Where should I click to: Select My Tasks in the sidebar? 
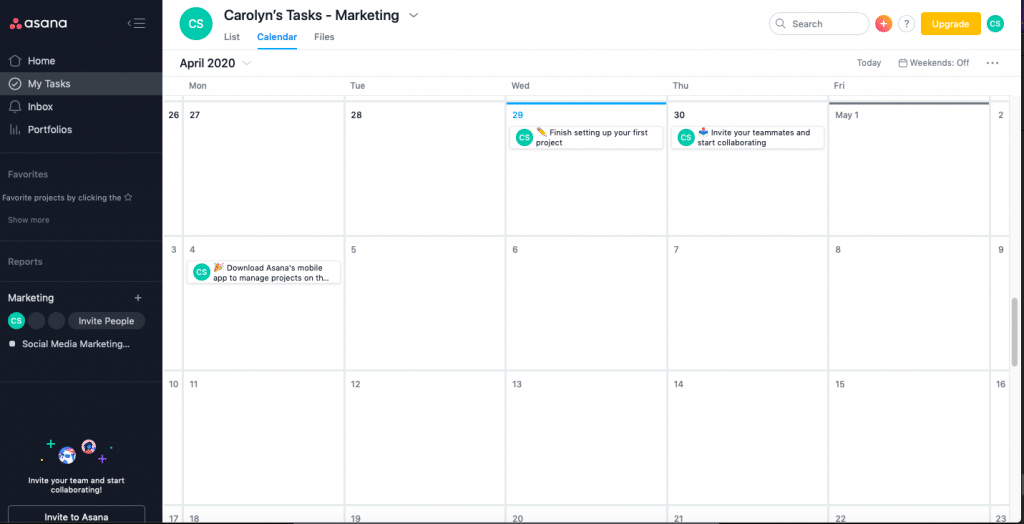click(x=48, y=84)
